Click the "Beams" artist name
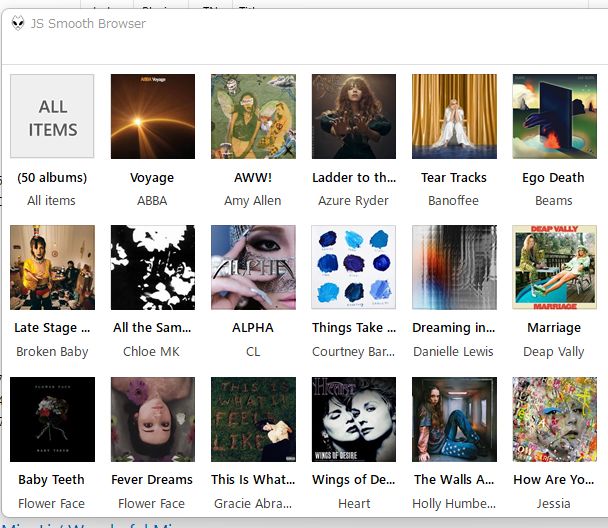Viewport: 608px width, 528px height. (554, 200)
